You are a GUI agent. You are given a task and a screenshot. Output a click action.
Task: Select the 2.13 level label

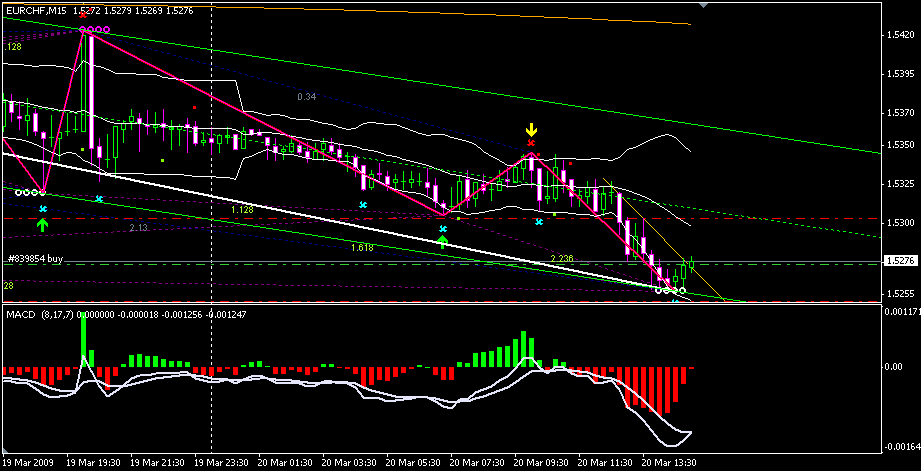coord(138,228)
